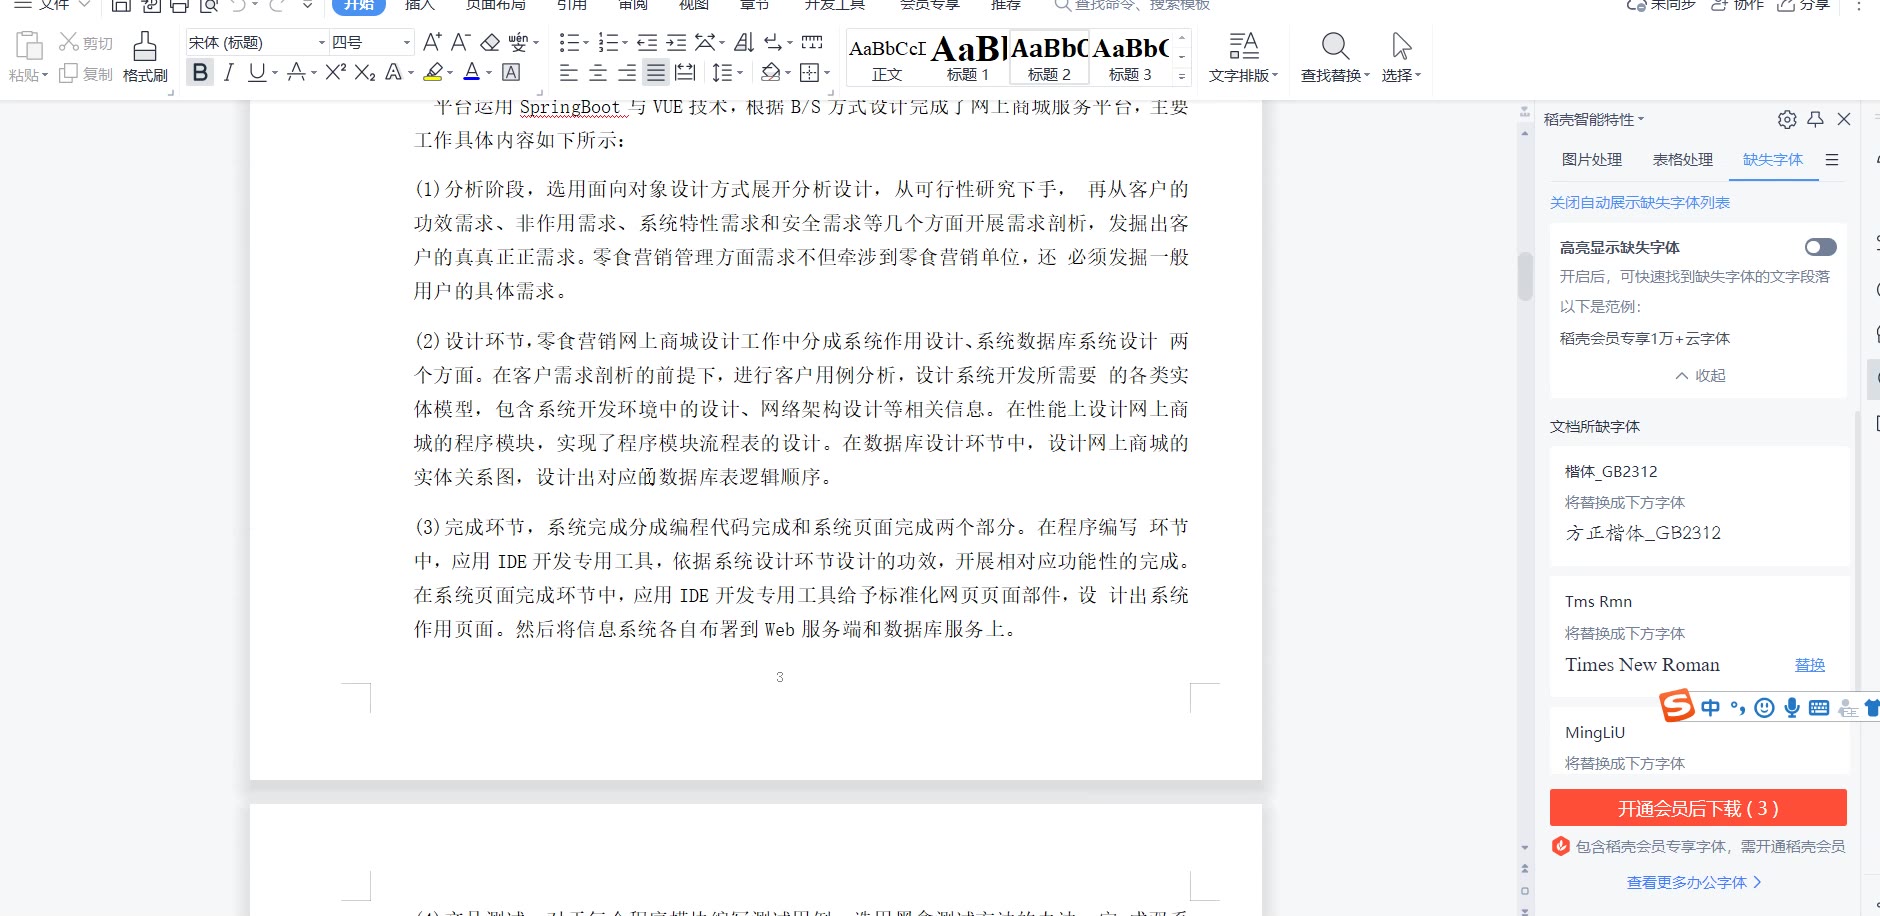The width and height of the screenshot is (1880, 916).
Task: Apply paragraph shading fill color
Action: (x=770, y=72)
